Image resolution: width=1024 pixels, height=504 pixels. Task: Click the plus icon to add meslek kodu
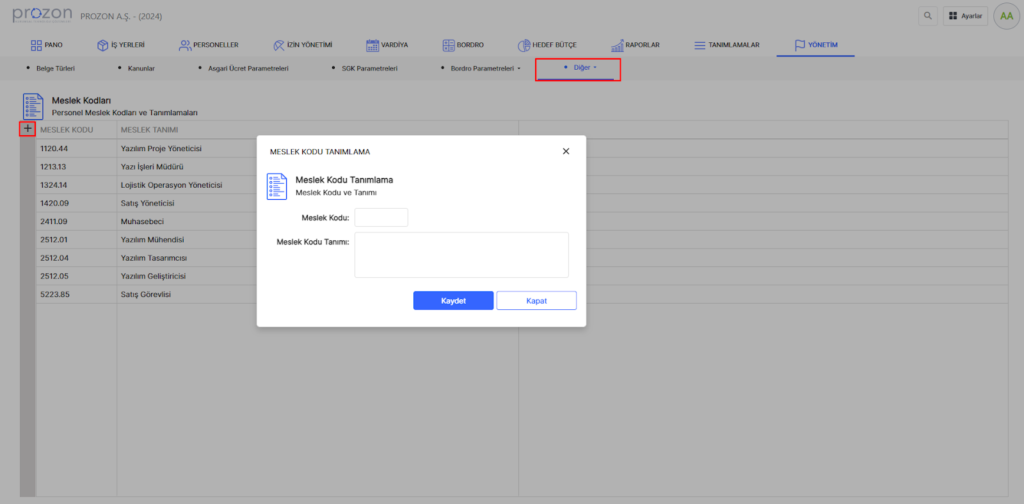coord(28,129)
